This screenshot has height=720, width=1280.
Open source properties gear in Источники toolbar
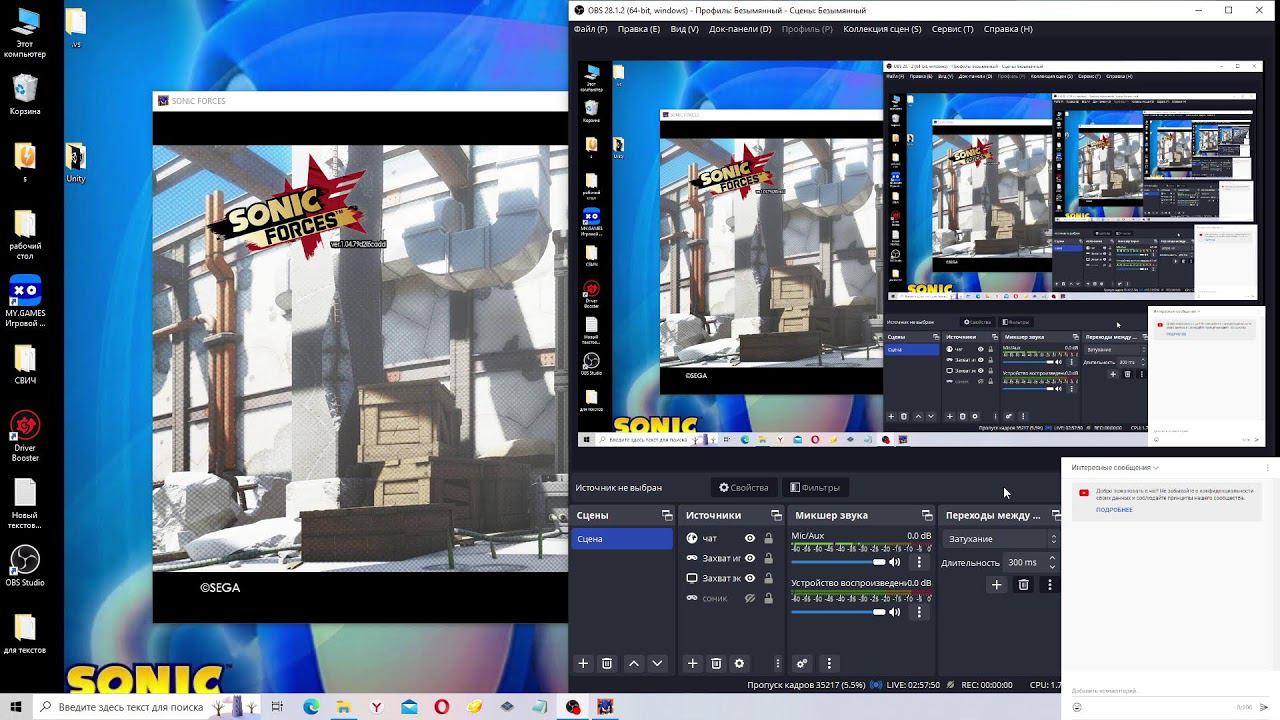tap(740, 663)
